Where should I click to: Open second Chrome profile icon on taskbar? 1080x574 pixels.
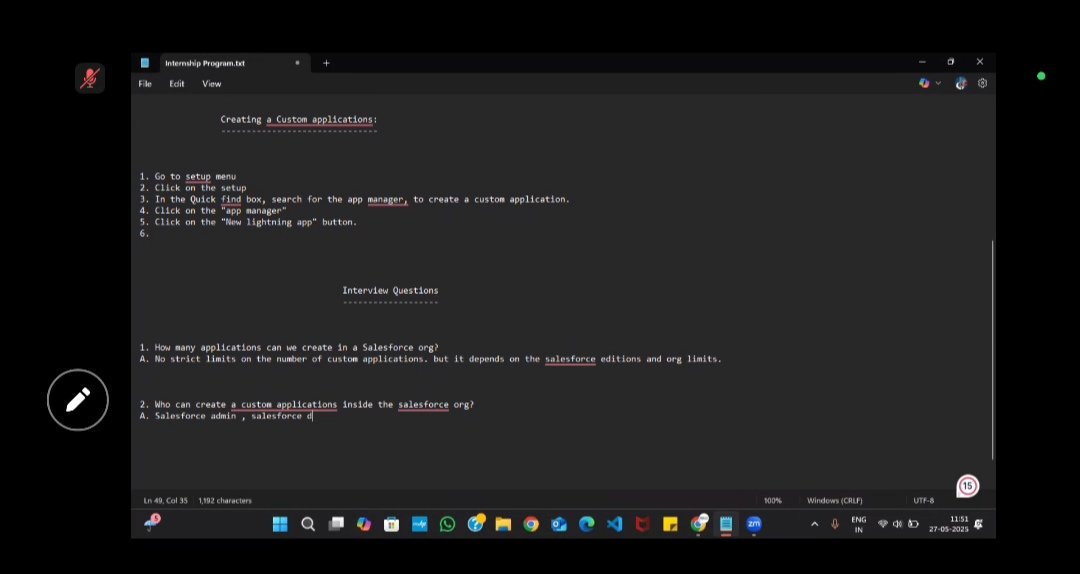698,524
